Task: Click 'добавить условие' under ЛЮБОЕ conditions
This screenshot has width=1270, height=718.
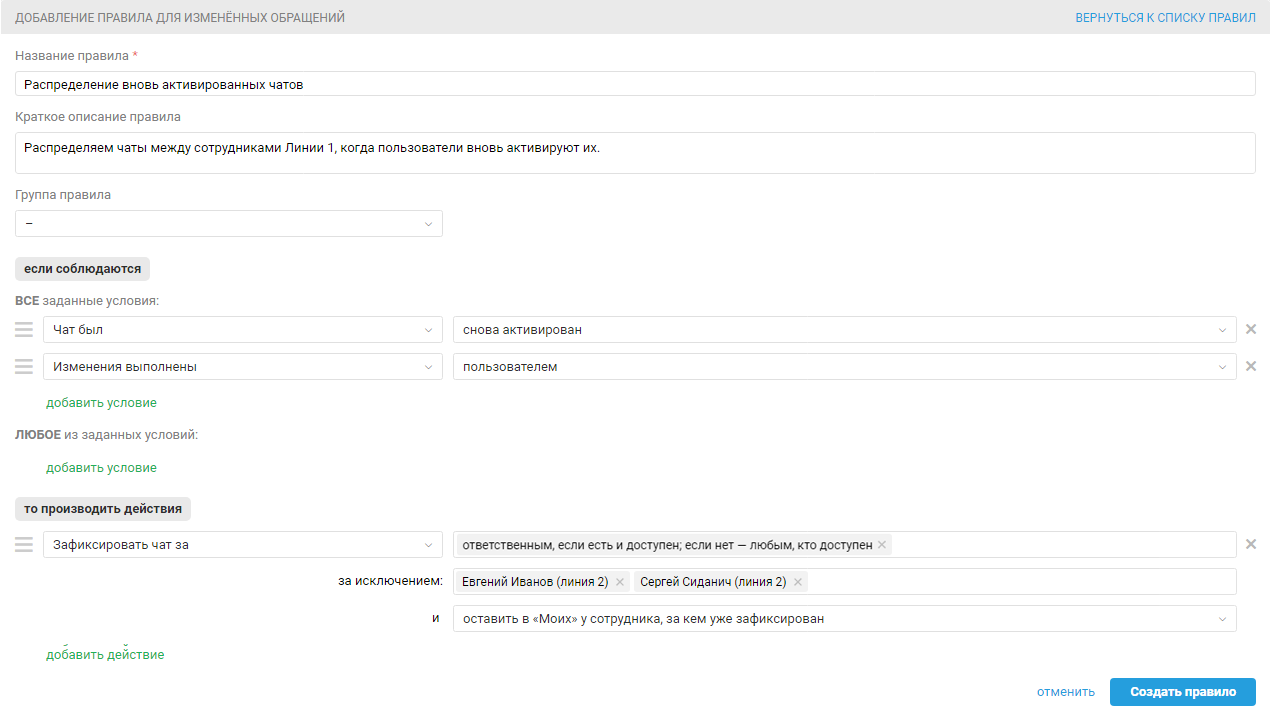Action: (x=101, y=468)
